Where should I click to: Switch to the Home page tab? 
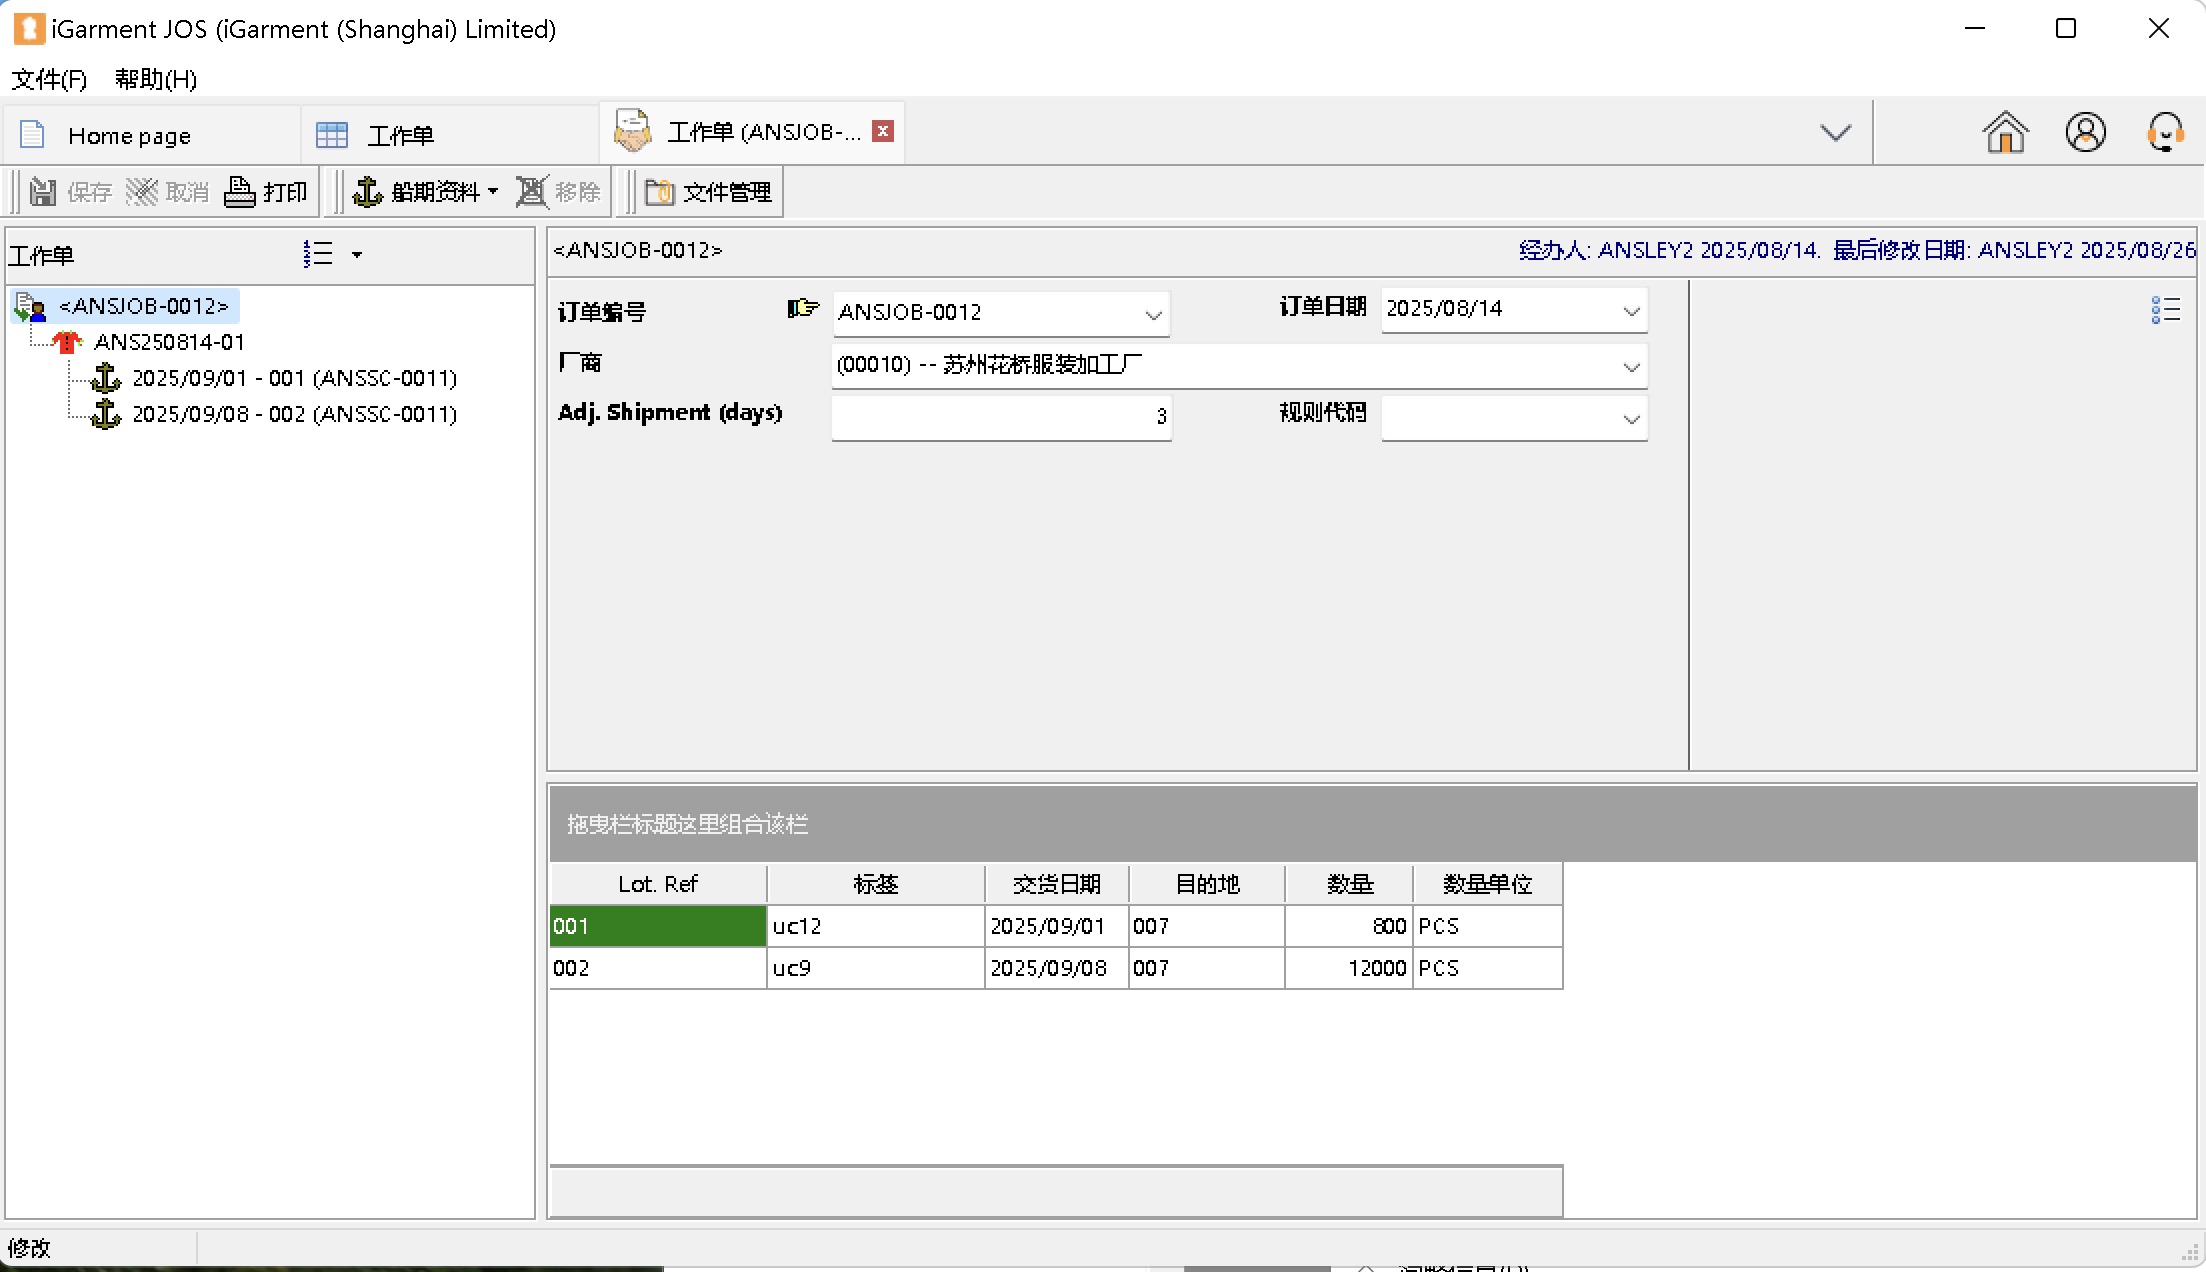click(128, 135)
